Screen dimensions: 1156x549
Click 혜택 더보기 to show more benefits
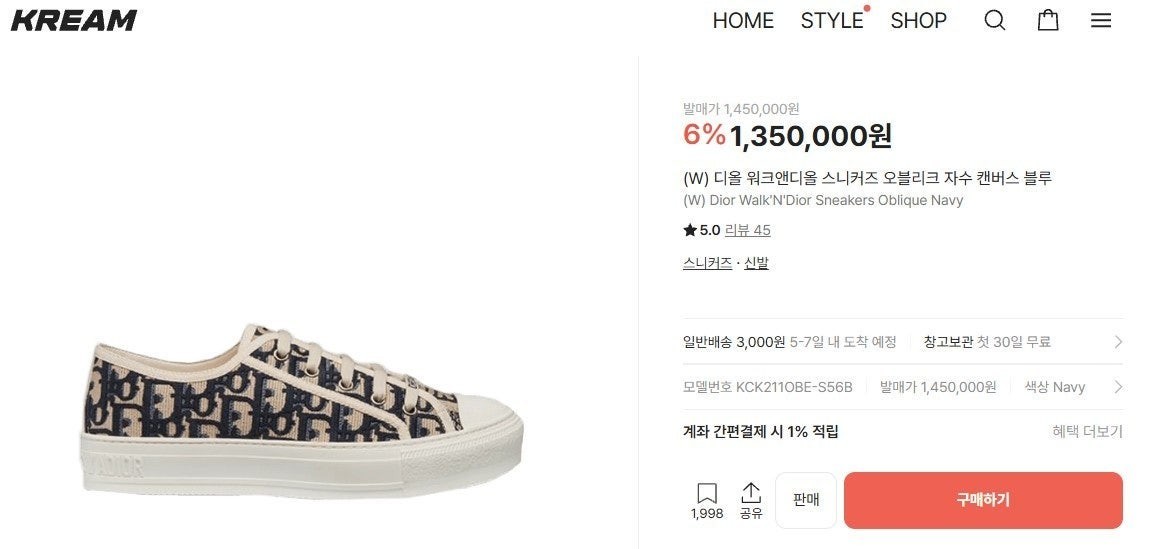[x=1087, y=432]
